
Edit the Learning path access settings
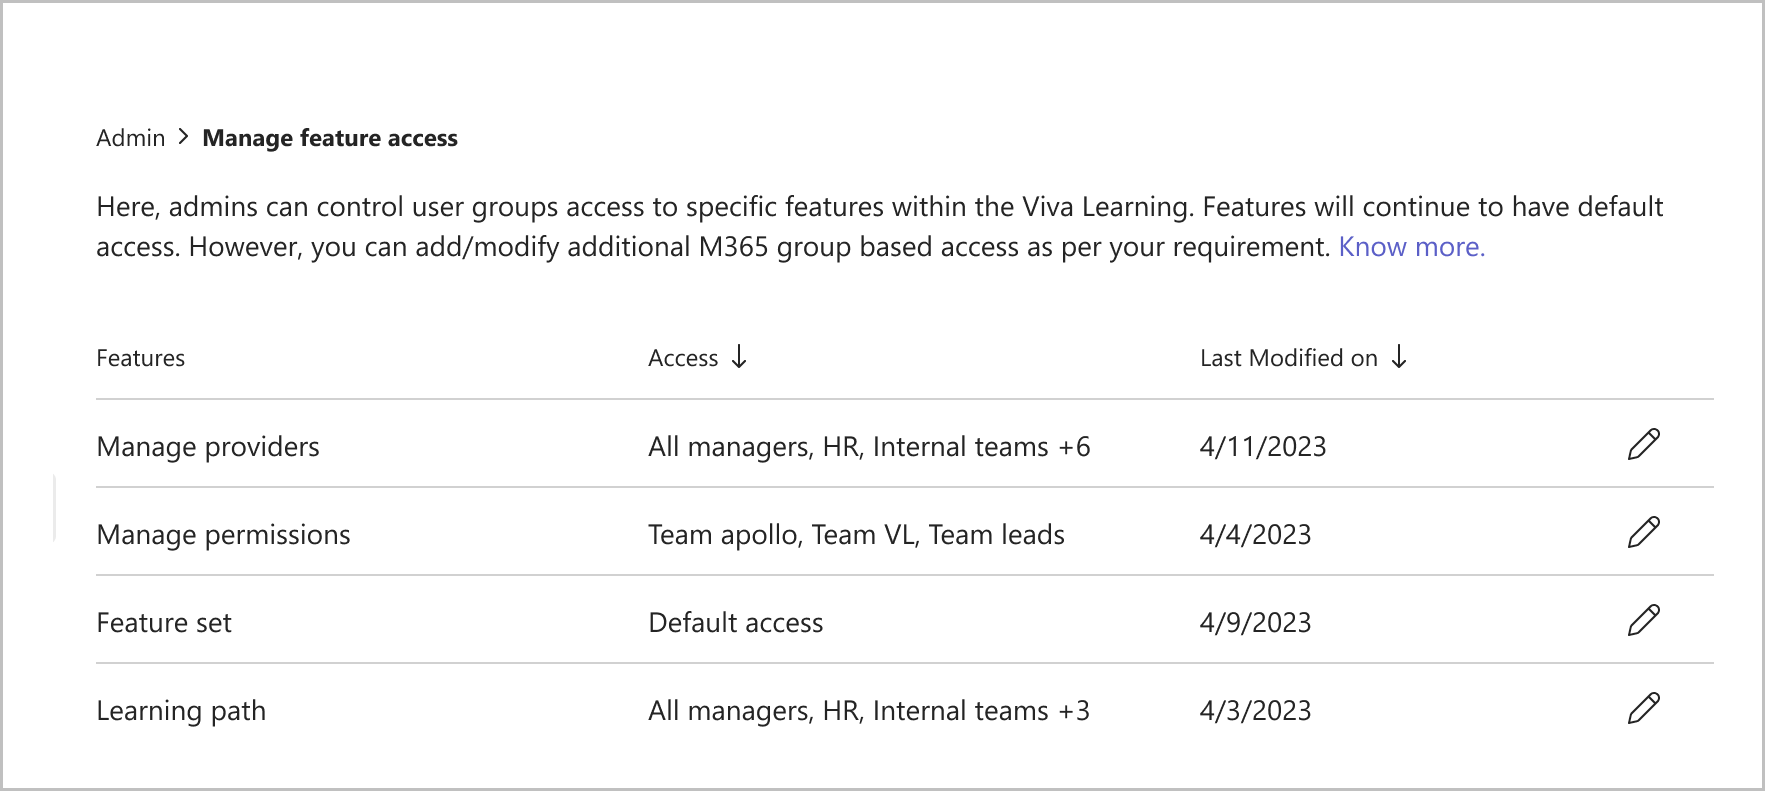click(x=1644, y=710)
